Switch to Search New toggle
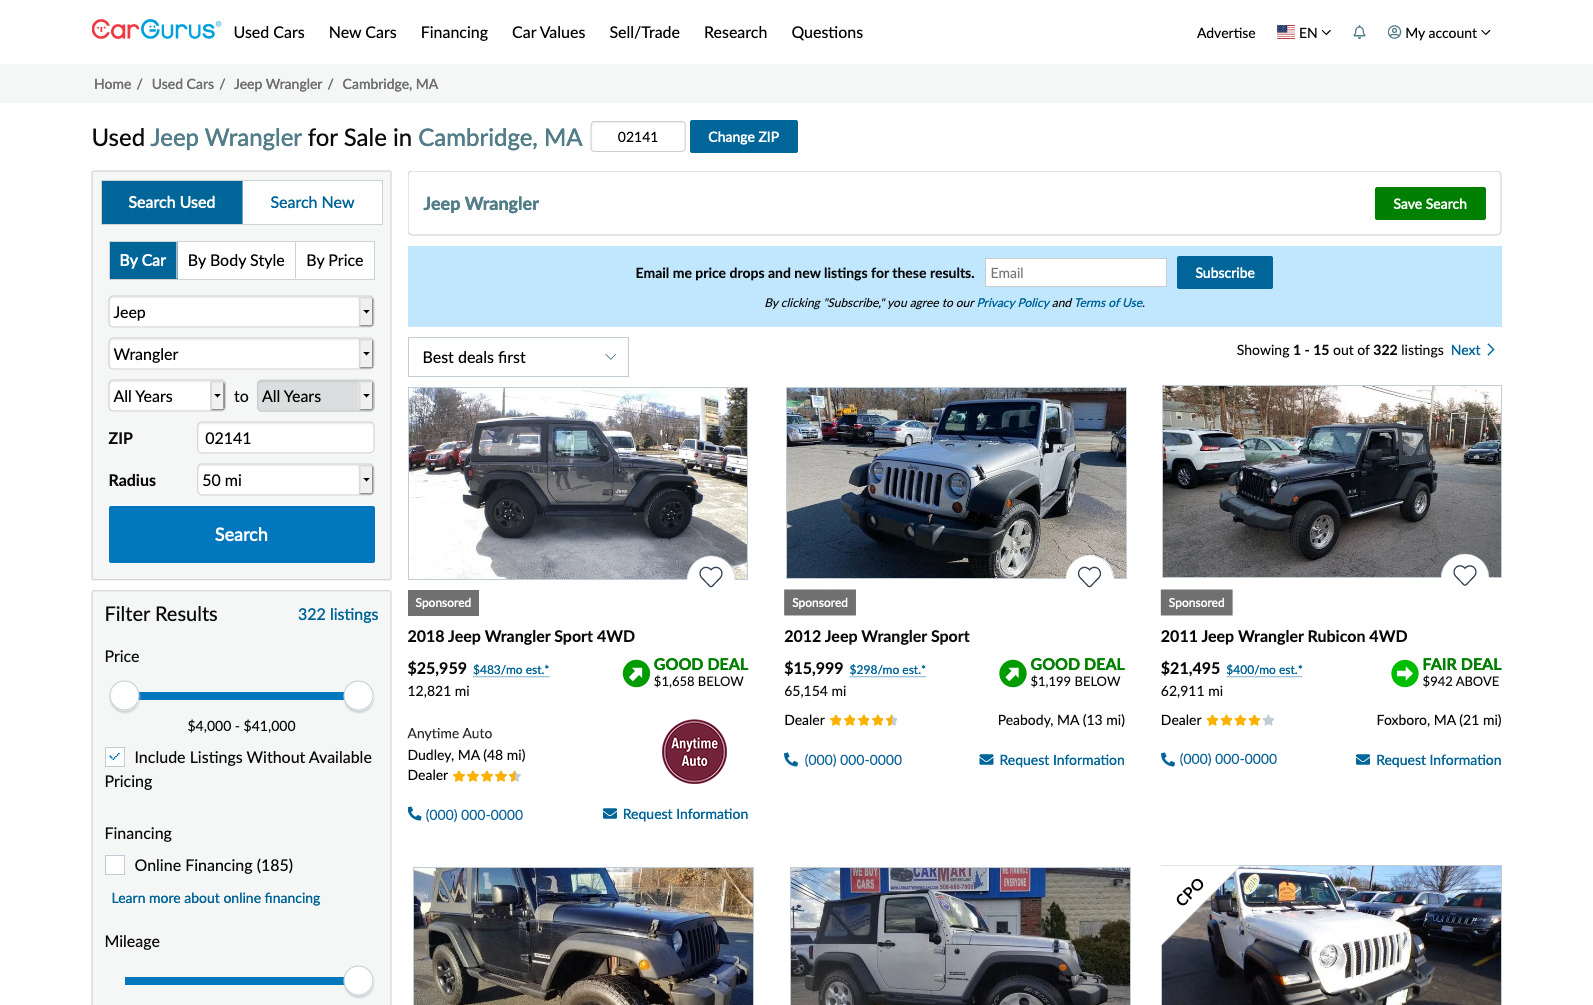 312,202
